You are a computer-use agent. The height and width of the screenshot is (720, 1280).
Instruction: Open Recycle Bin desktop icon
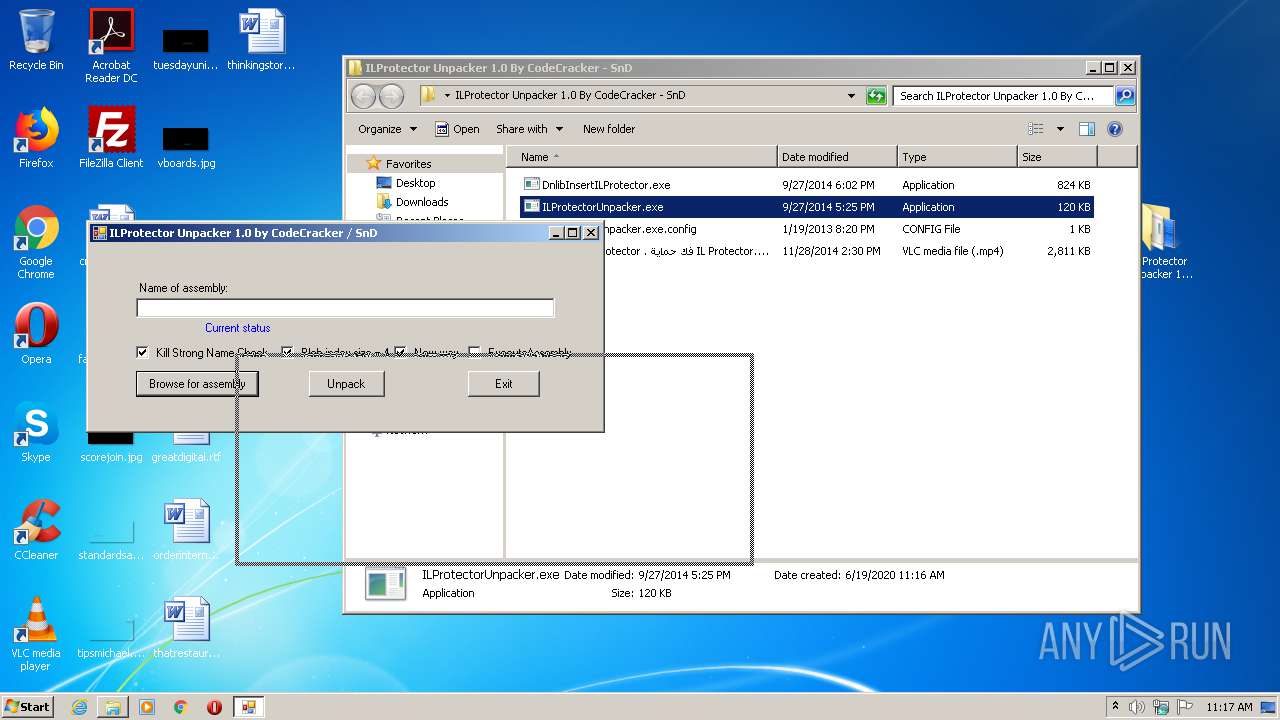(36, 40)
